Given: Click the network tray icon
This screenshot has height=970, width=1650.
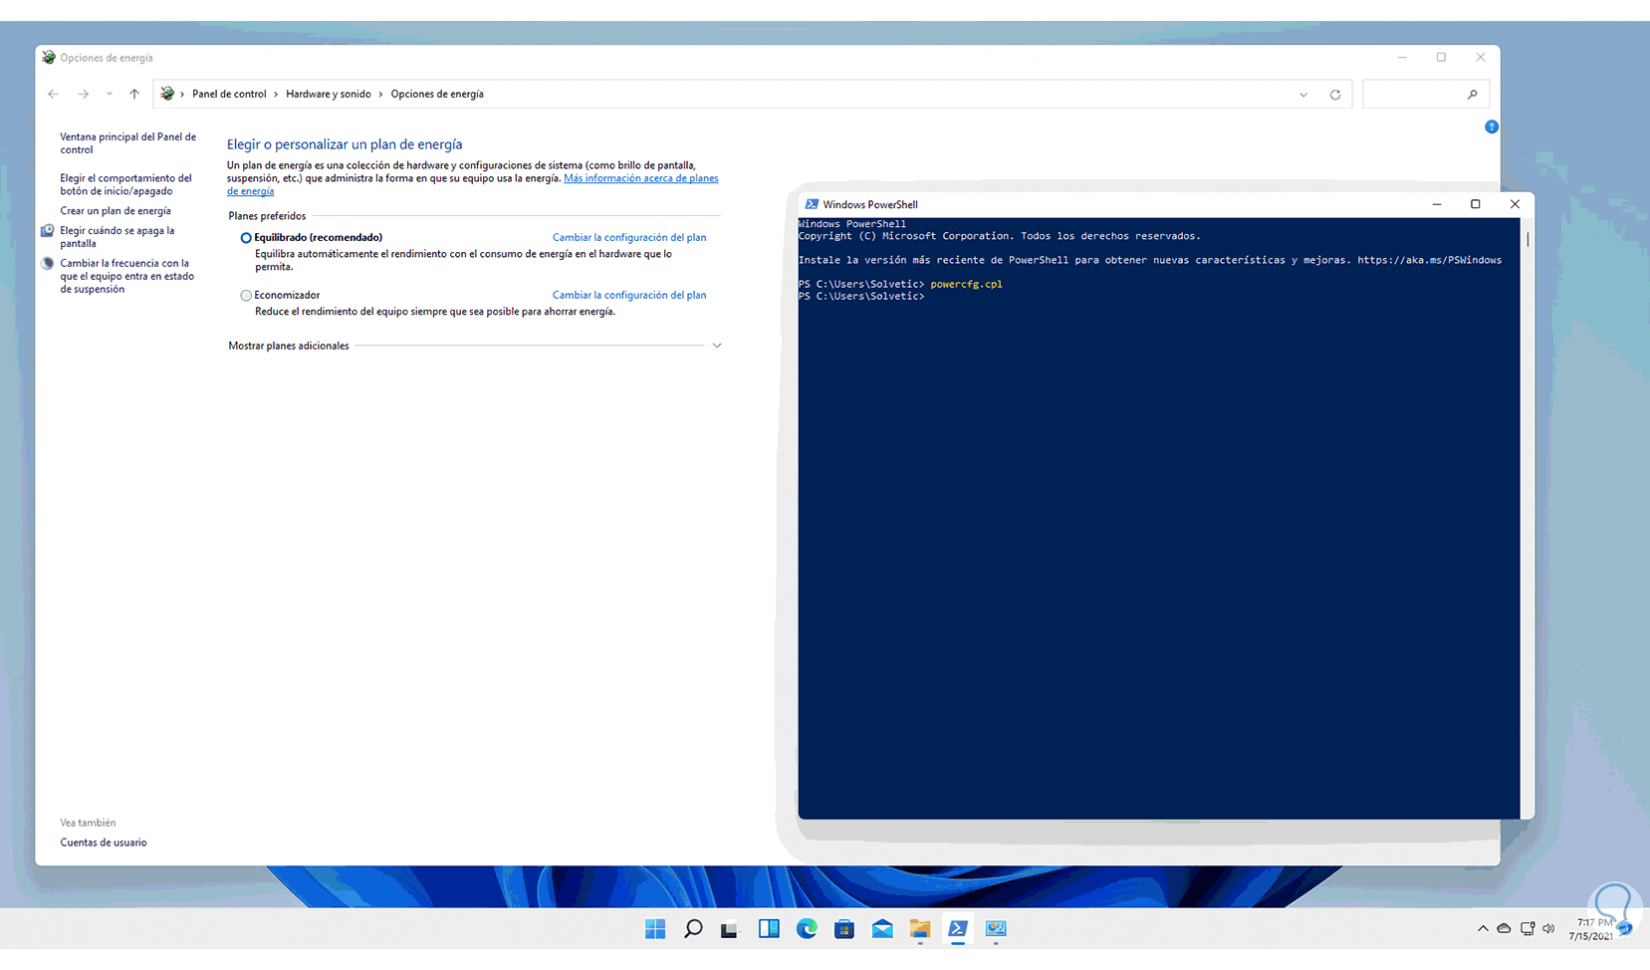Looking at the screenshot, I should tap(1527, 929).
